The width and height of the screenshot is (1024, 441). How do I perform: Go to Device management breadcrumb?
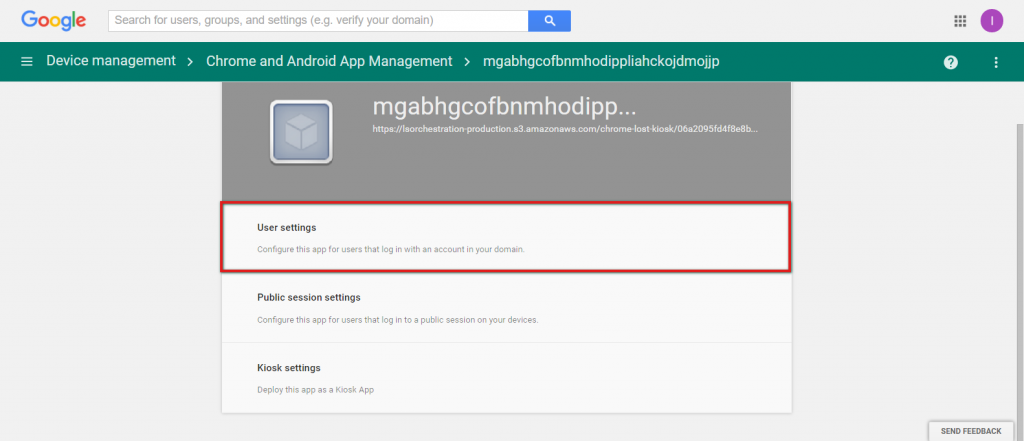[x=111, y=61]
